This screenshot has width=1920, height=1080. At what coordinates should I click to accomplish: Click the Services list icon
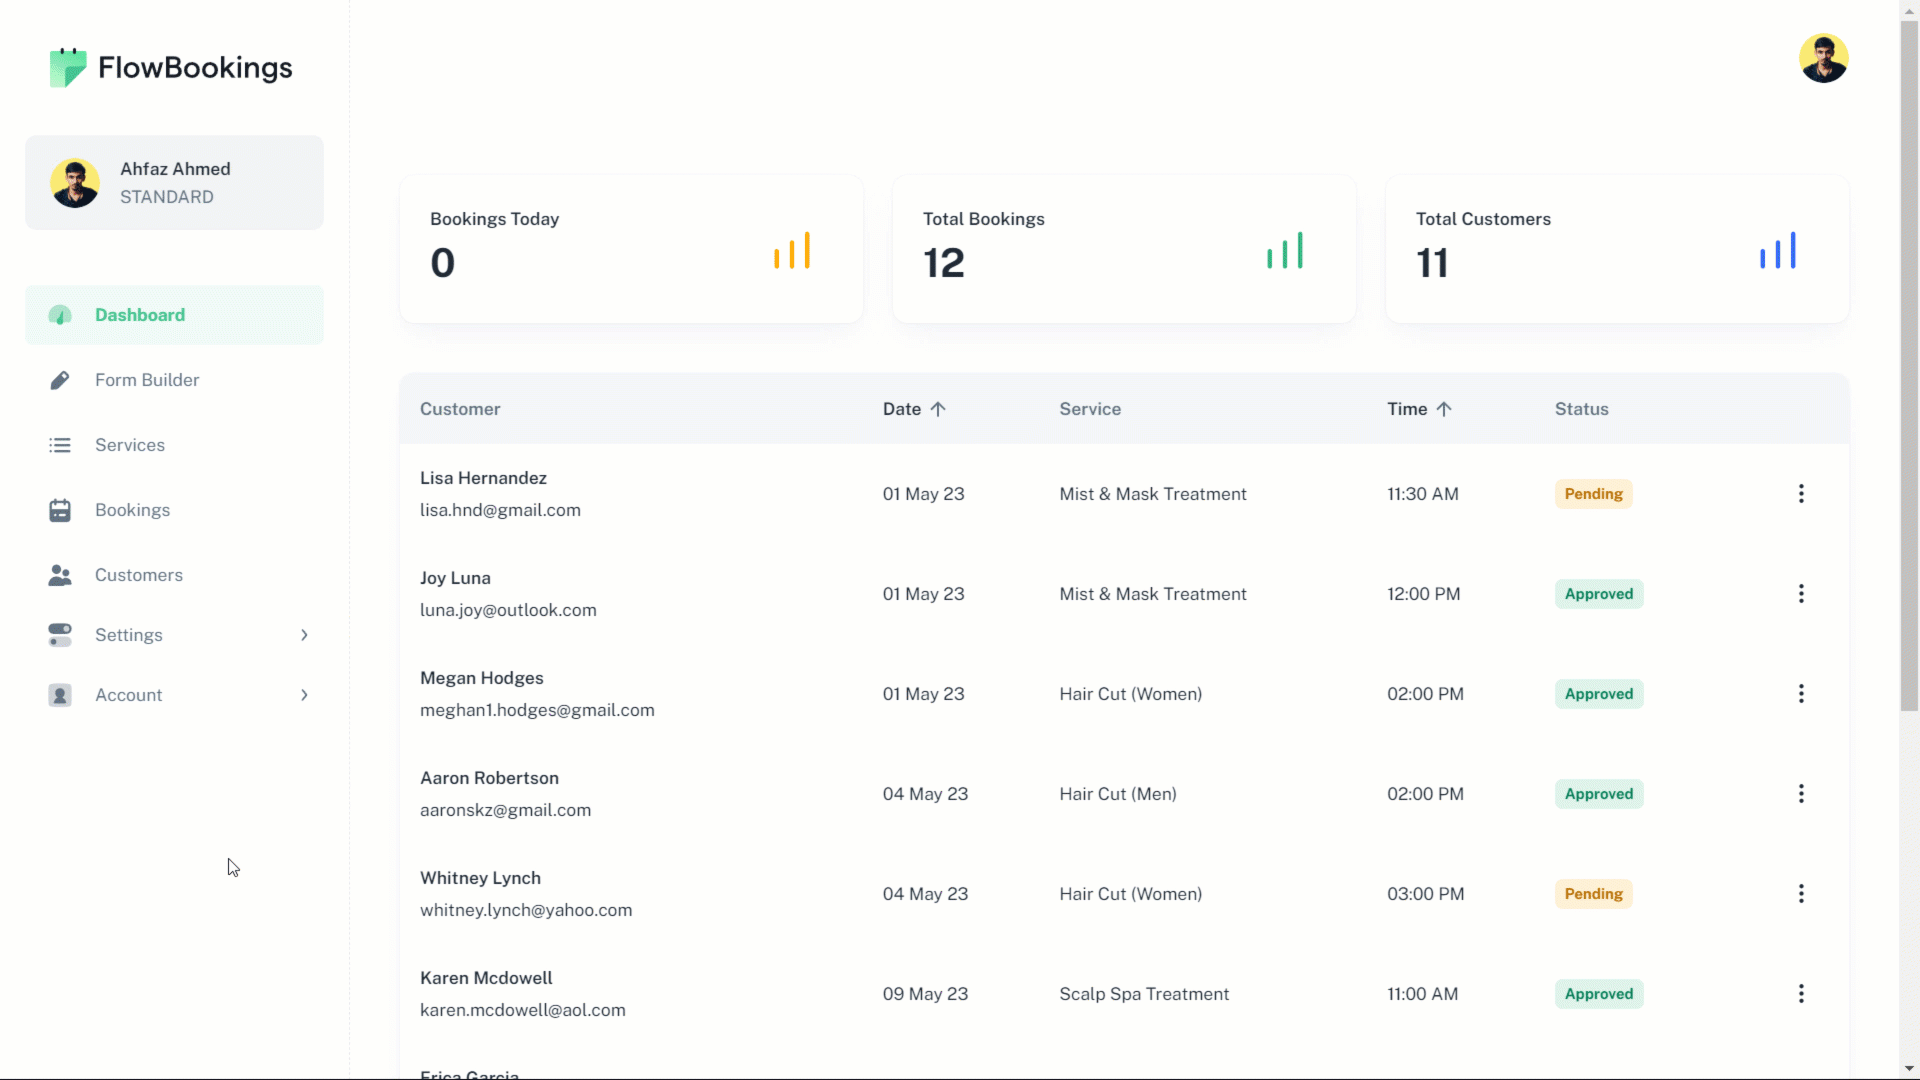60,445
